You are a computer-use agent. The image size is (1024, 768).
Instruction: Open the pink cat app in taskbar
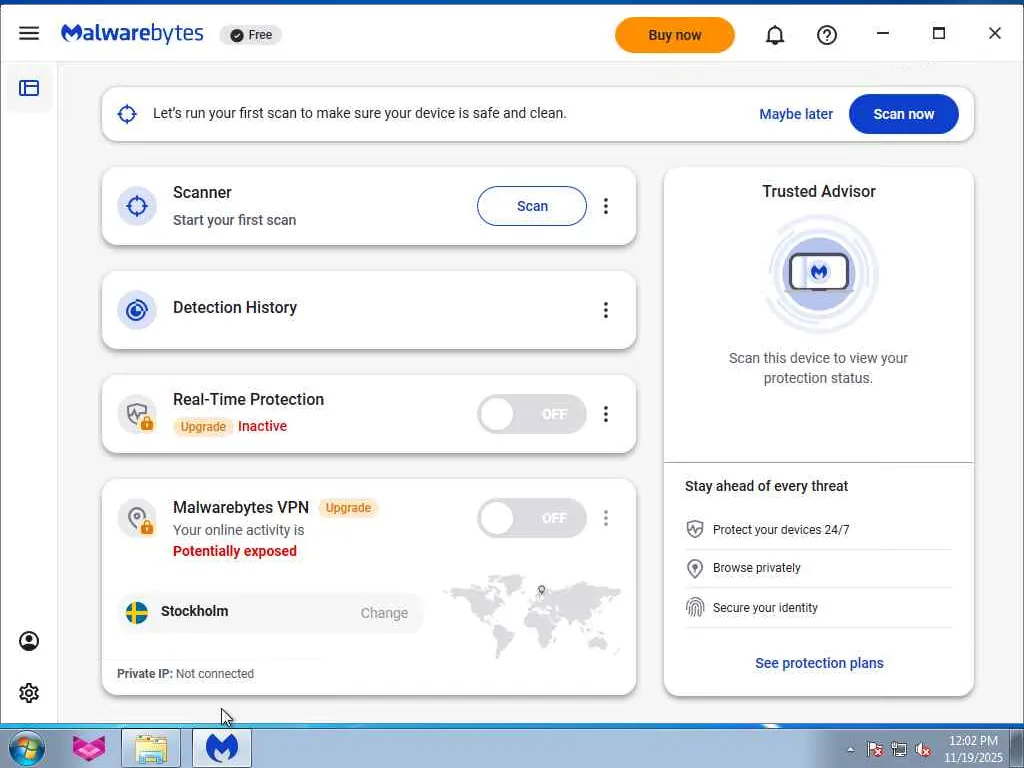point(89,748)
